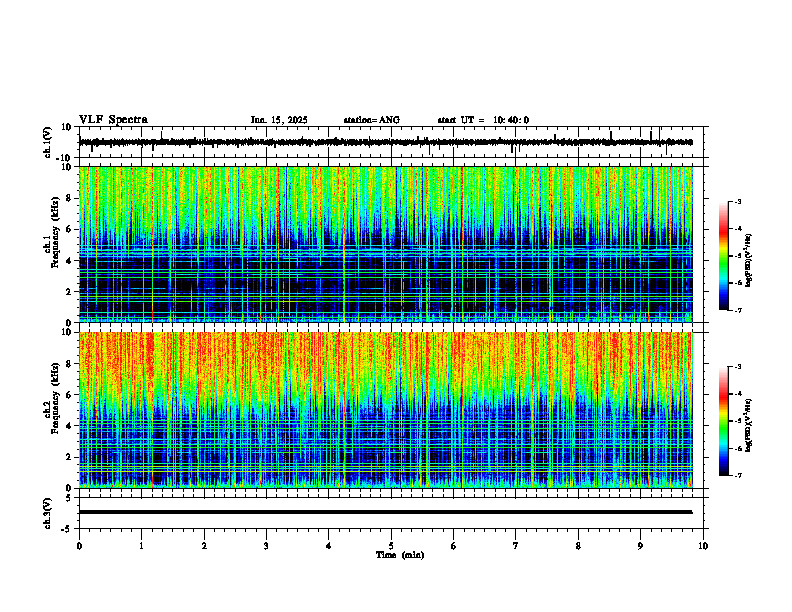Screen dimensions: 792x612
Task: Click the time-axis tick label "7"
Action: coord(516,546)
